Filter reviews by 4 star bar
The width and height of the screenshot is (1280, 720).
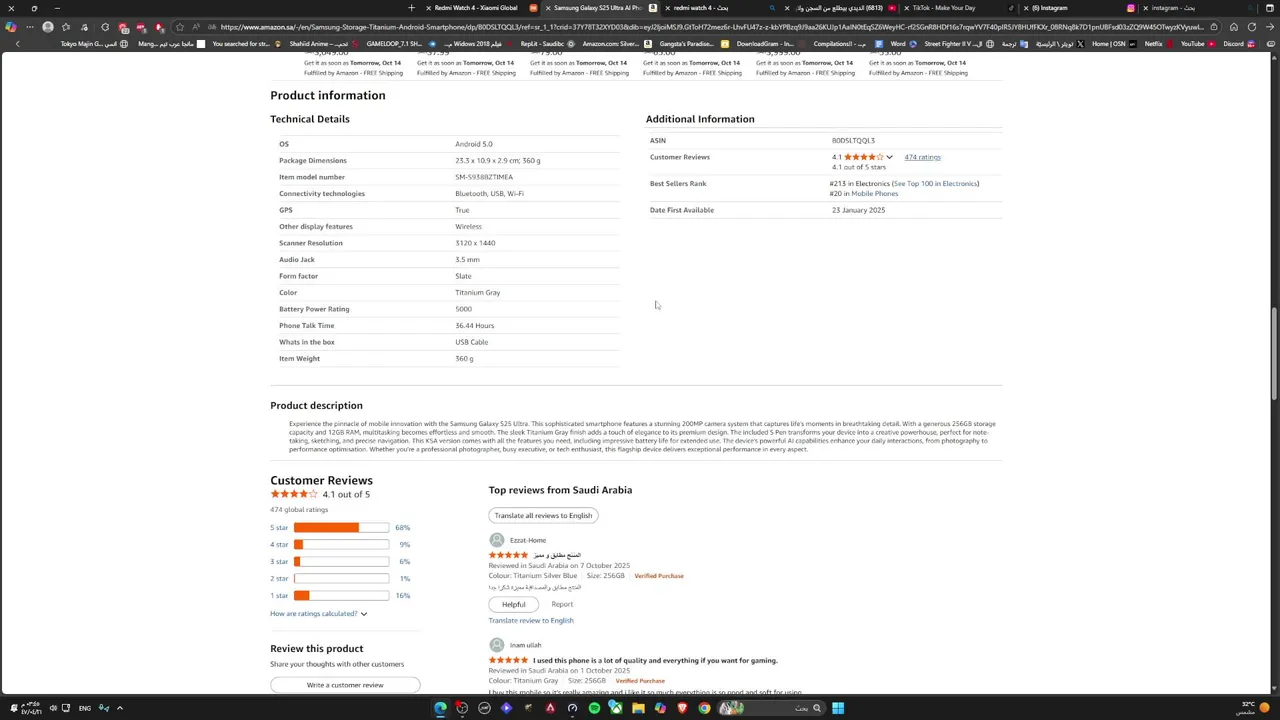341,545
